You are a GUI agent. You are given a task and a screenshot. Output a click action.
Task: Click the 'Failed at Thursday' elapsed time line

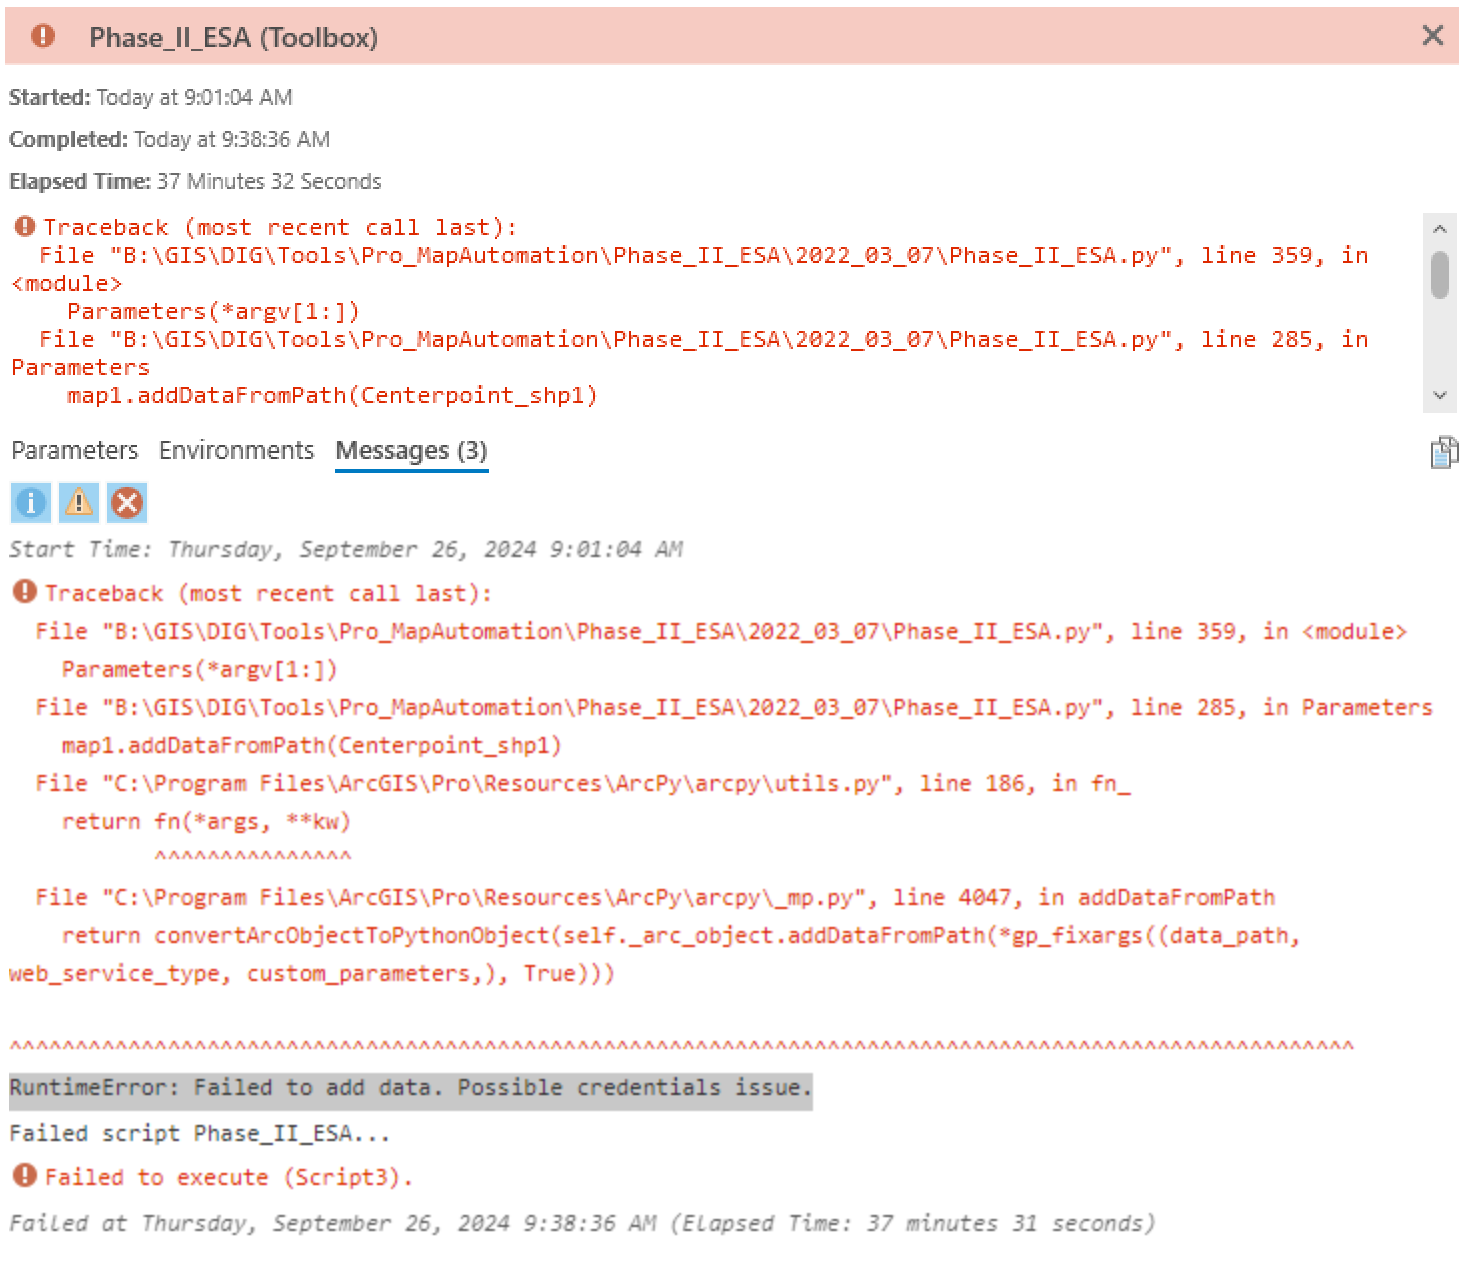581,1223
